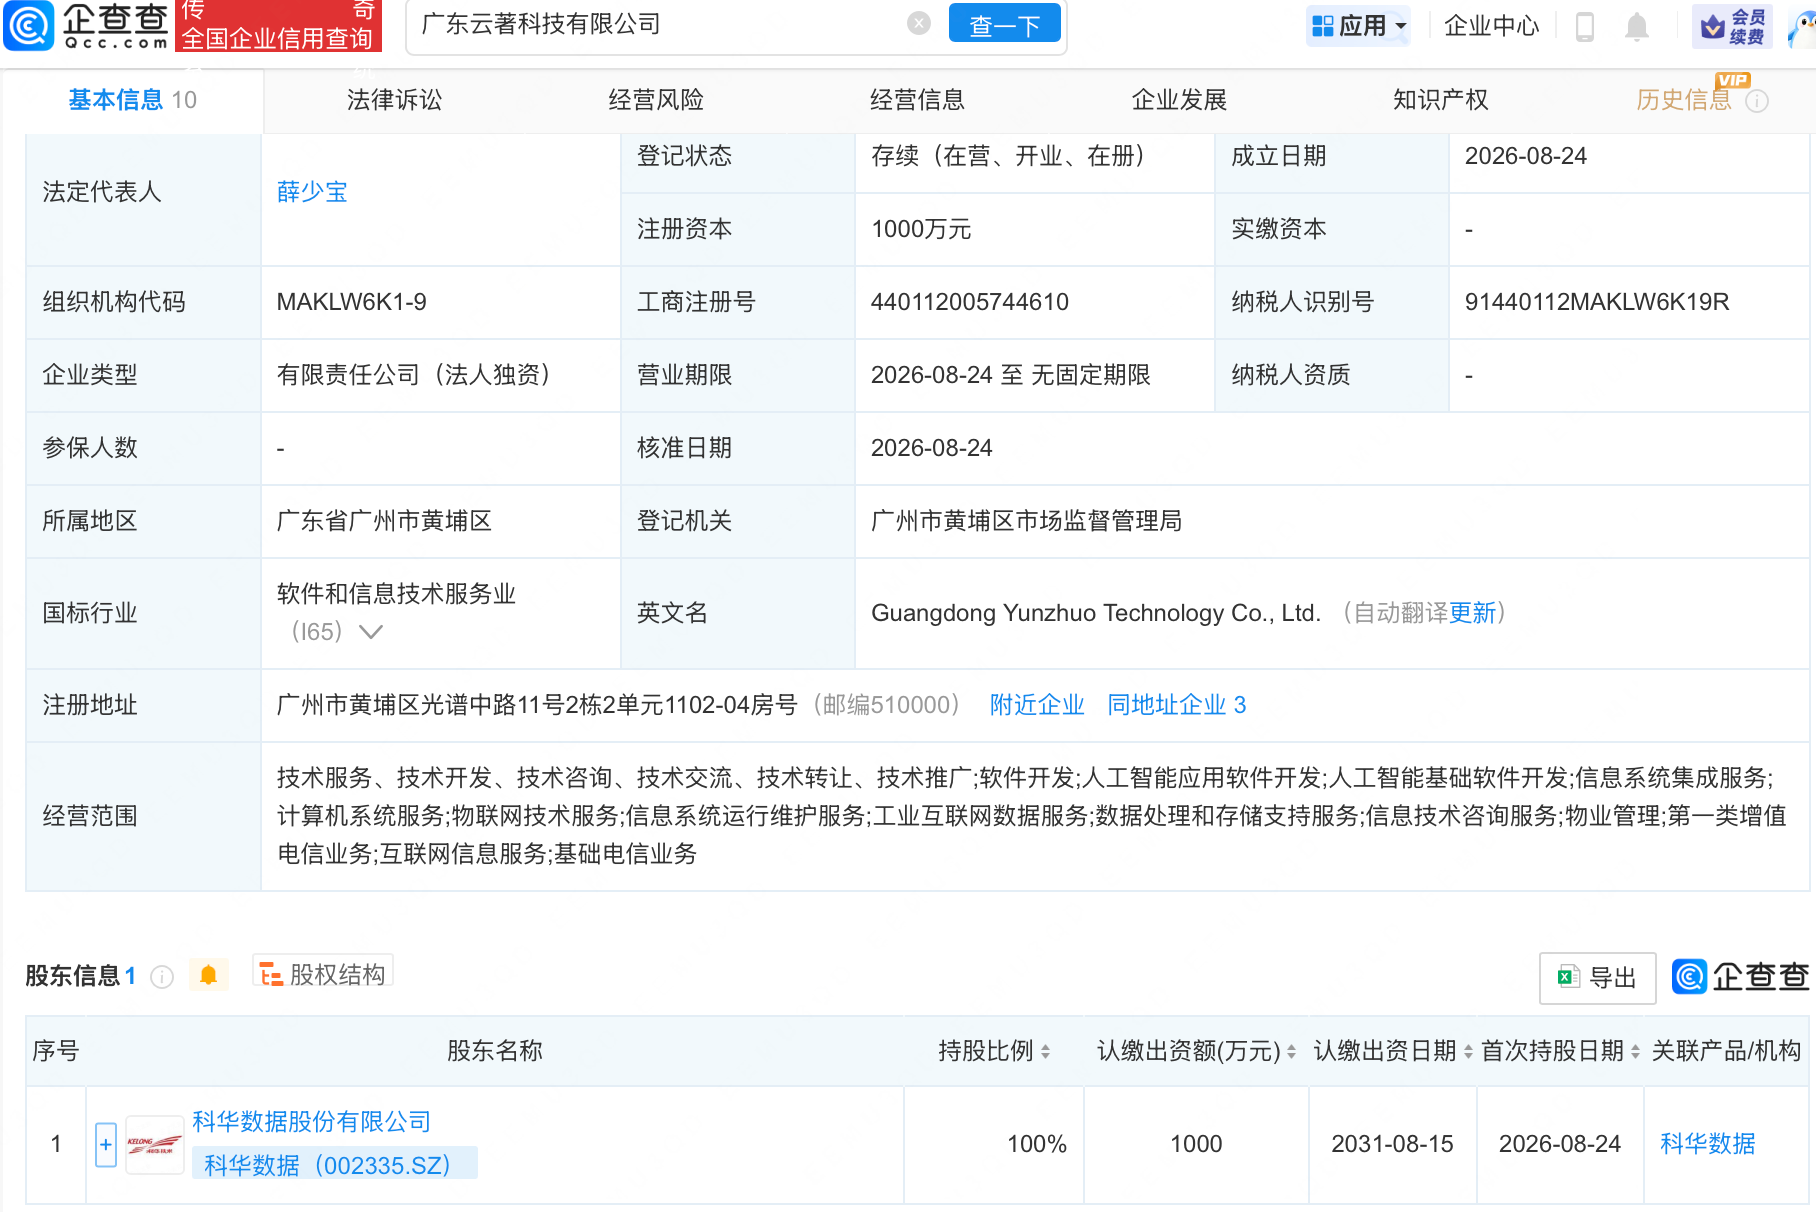
Task: Open 科华数据股份有限公司 shareholder link
Action: 311,1122
